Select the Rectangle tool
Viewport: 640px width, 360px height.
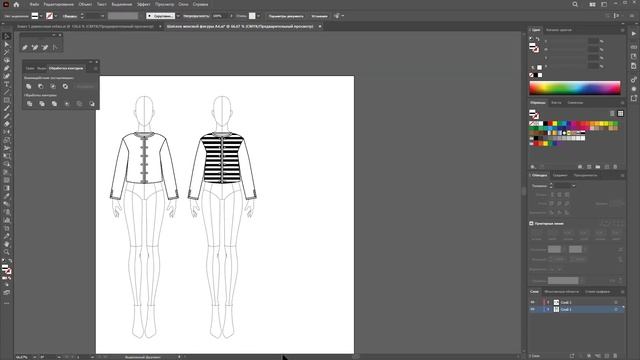pos(7,100)
